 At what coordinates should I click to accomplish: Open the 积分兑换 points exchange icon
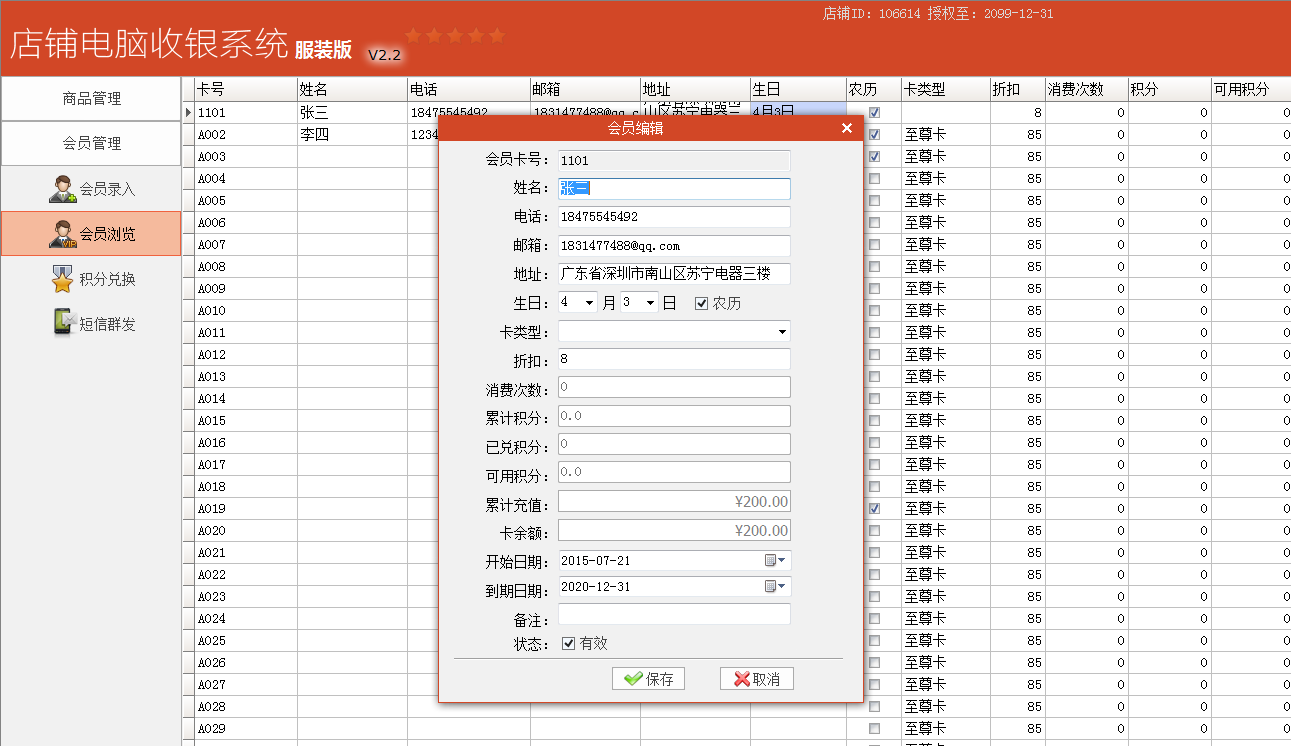coord(91,278)
